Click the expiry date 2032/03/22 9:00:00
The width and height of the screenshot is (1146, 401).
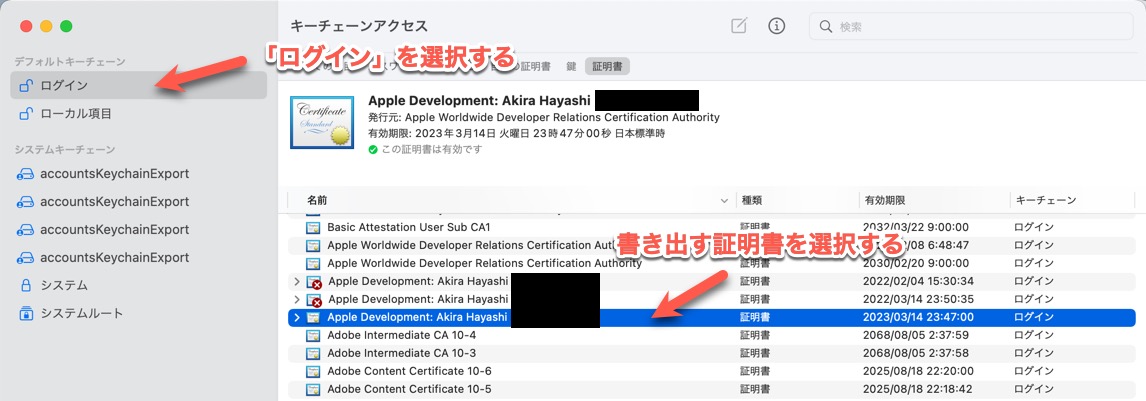[x=916, y=227]
